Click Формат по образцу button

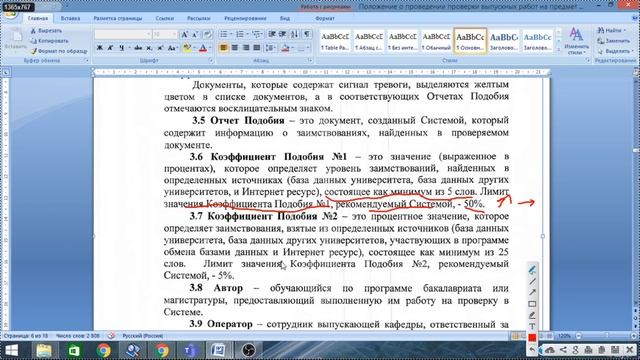point(59,51)
